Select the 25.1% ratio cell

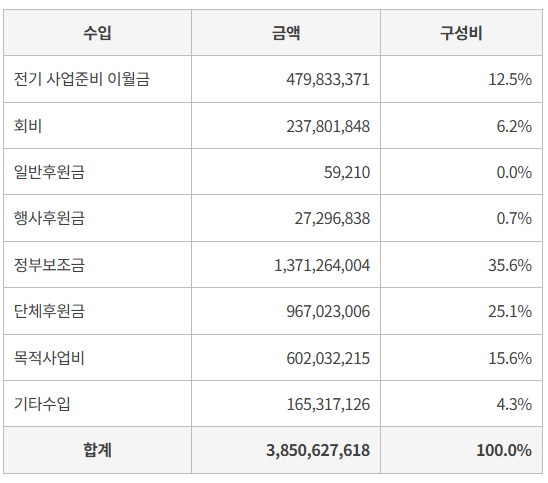[x=510, y=311]
